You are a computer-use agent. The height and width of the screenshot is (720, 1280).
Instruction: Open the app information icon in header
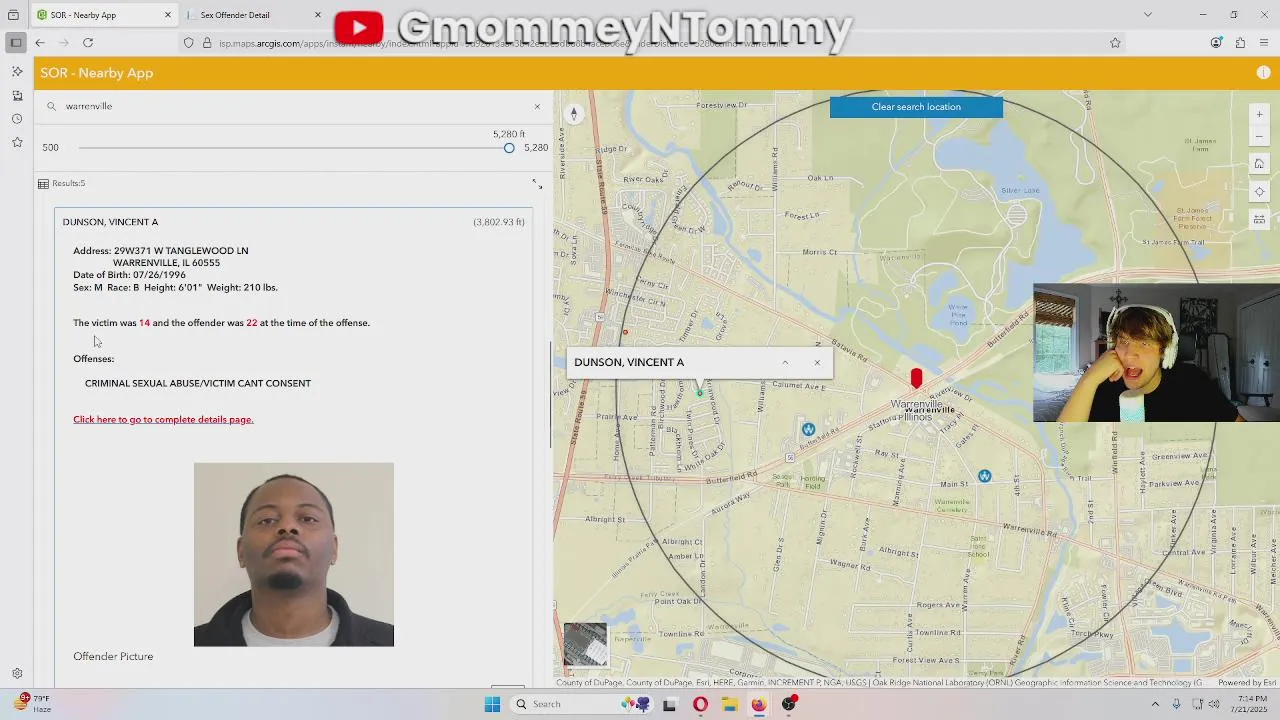pyautogui.click(x=1263, y=73)
